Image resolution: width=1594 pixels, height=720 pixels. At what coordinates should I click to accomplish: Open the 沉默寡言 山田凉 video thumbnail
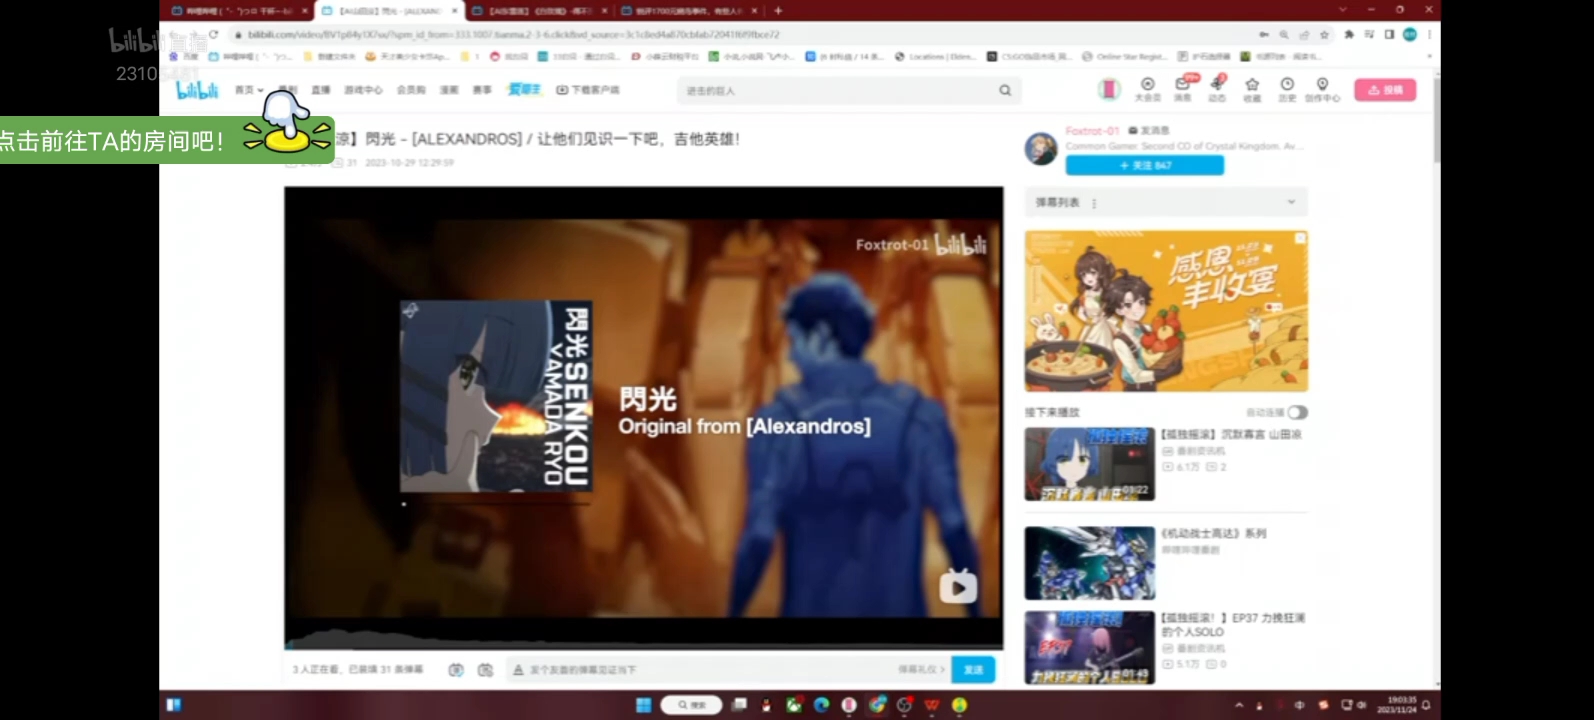(1089, 464)
